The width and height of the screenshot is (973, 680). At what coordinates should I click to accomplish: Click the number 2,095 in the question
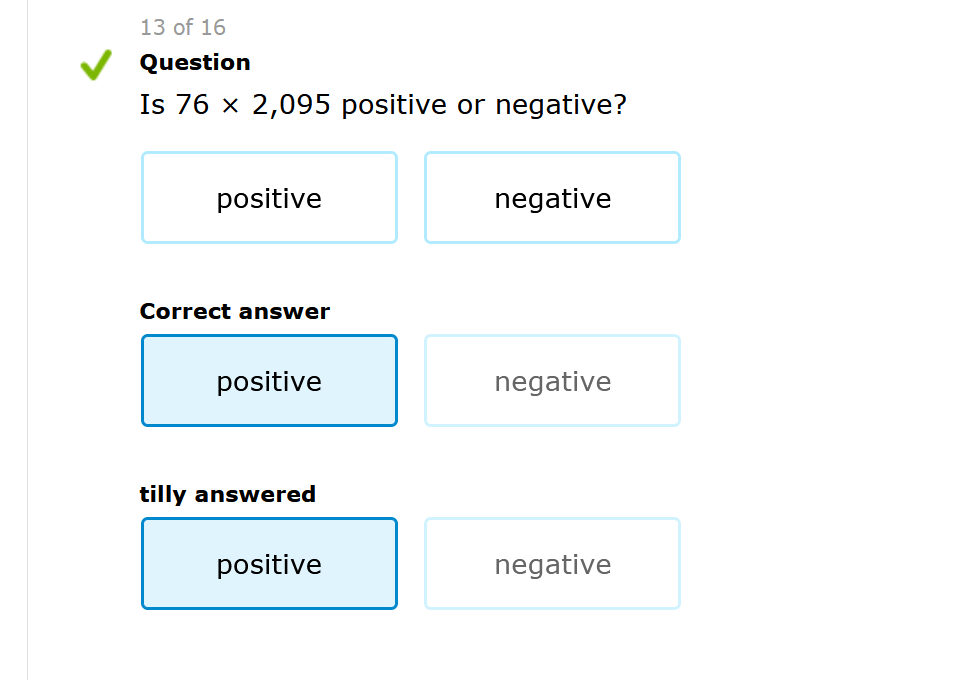tap(291, 105)
